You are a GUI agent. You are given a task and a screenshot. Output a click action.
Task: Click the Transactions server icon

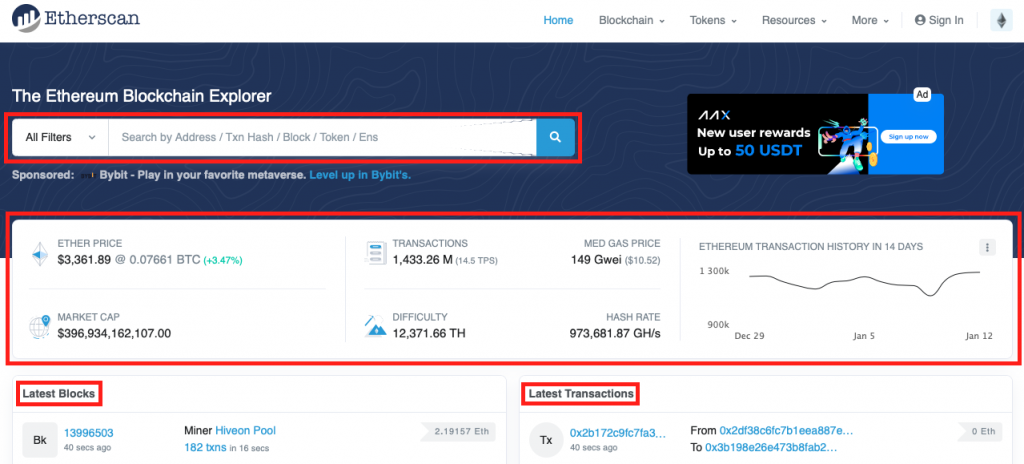pyautogui.click(x=376, y=253)
